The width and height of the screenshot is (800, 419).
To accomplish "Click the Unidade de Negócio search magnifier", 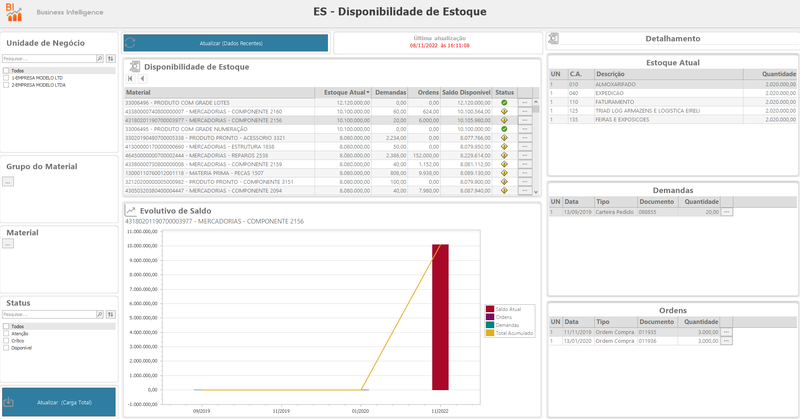I will [100, 59].
